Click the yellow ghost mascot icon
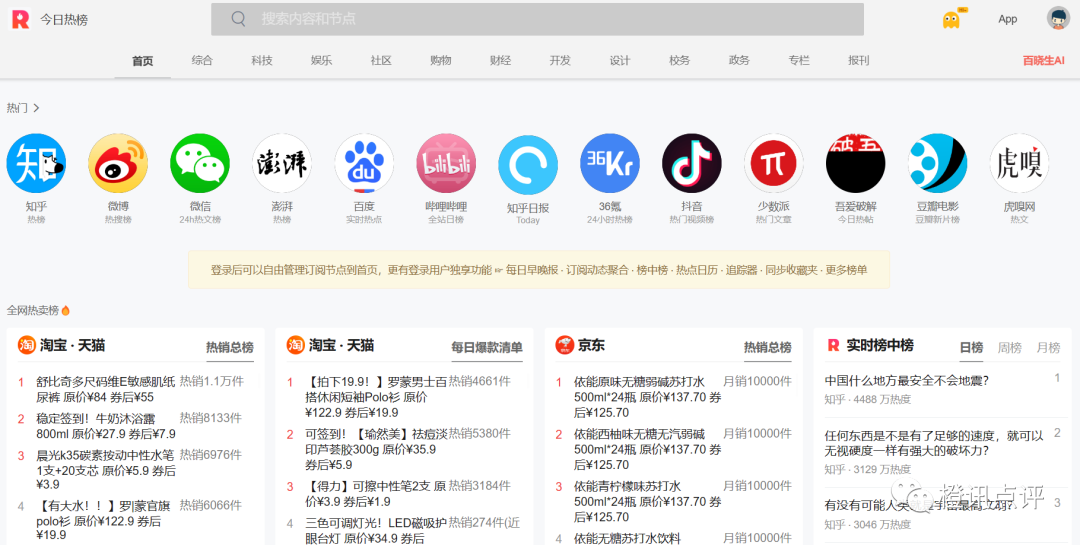1080x545 pixels. (951, 19)
